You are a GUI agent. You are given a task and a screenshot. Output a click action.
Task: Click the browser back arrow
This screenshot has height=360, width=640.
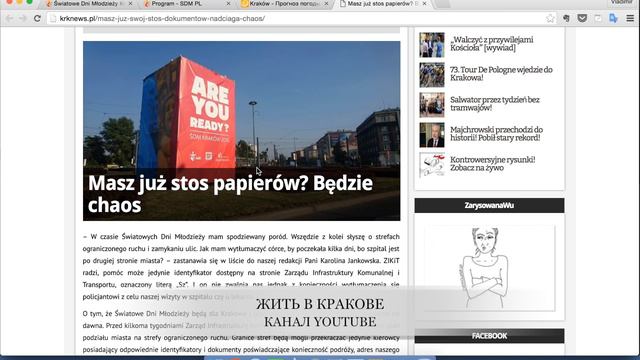click(x=9, y=18)
